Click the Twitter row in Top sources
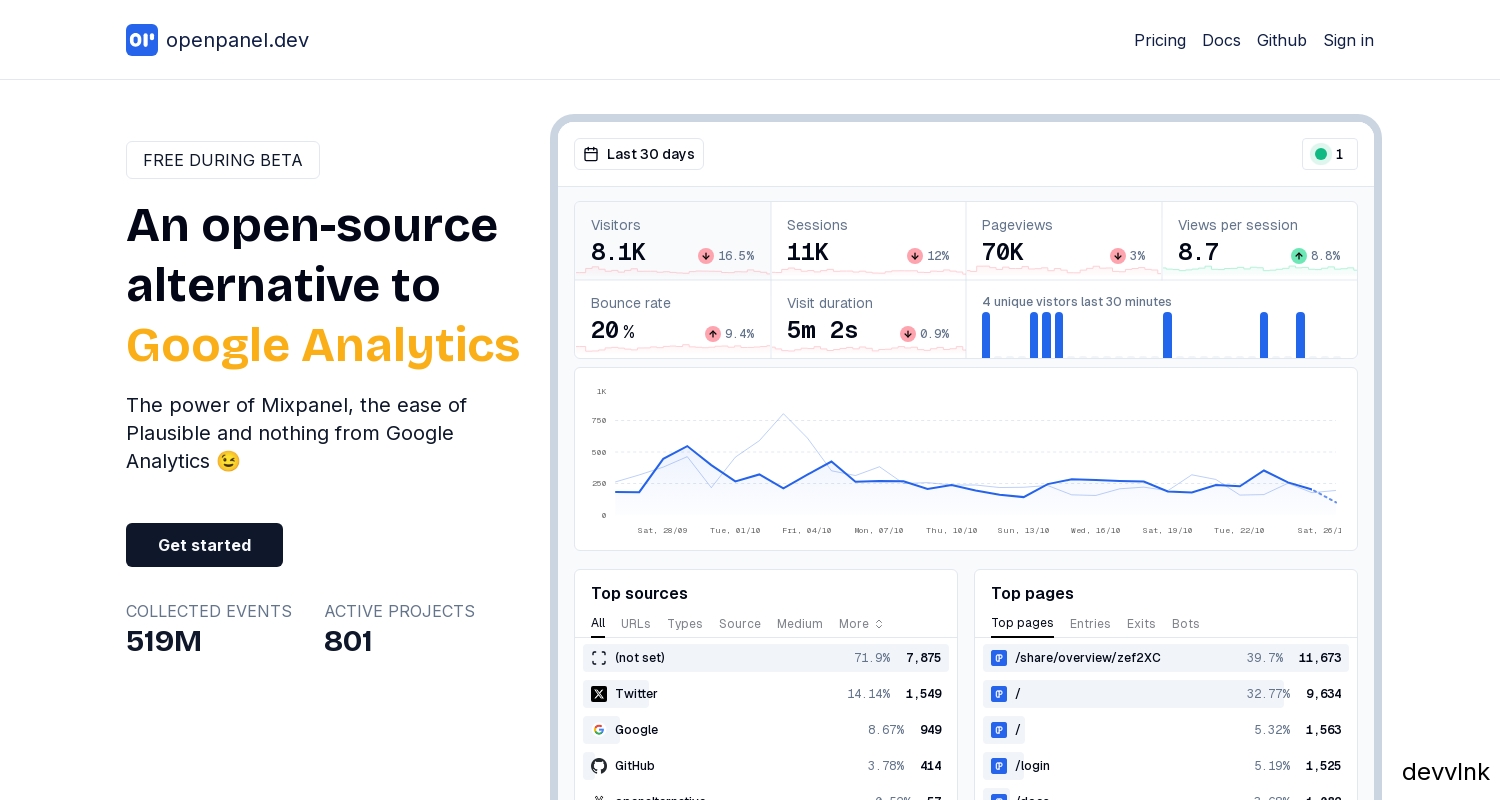 (x=766, y=694)
